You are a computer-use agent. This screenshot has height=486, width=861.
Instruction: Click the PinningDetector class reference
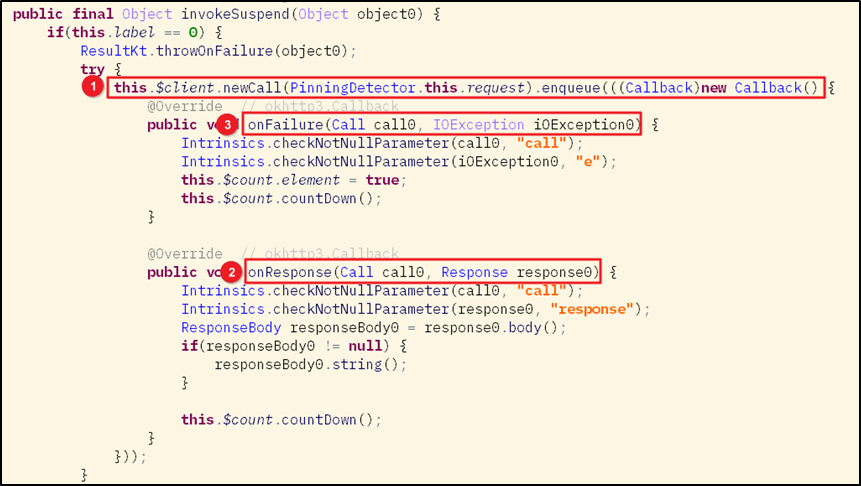tap(353, 88)
